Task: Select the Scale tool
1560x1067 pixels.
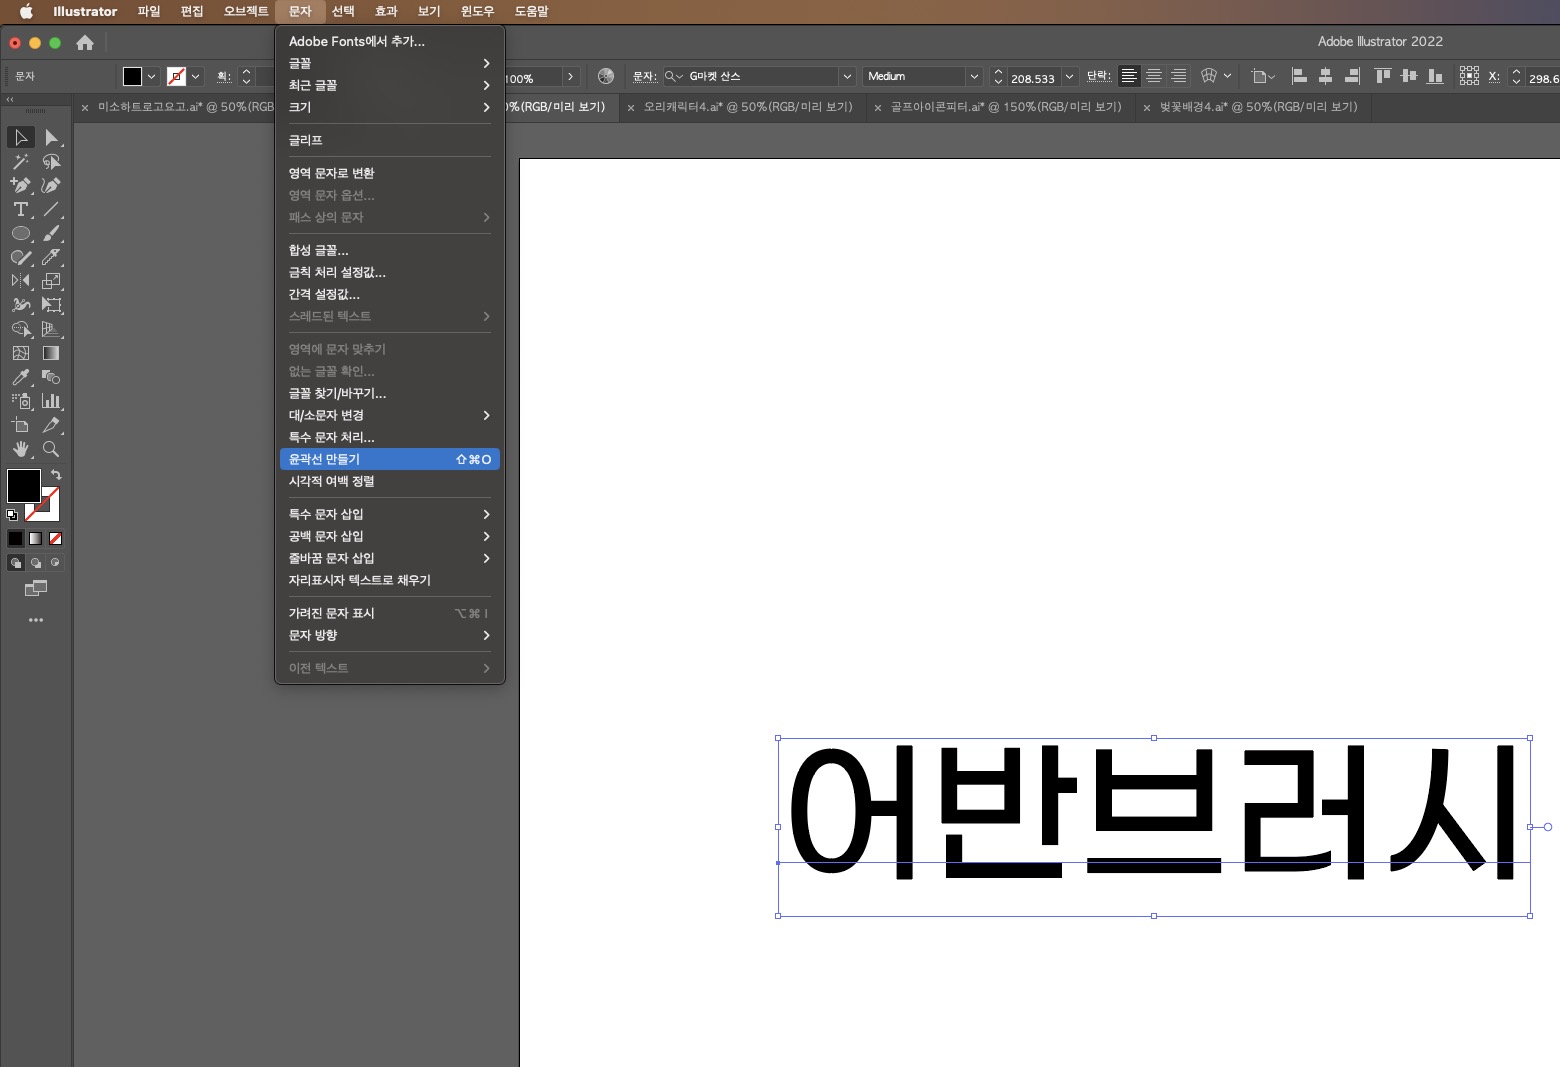Action: tap(52, 281)
